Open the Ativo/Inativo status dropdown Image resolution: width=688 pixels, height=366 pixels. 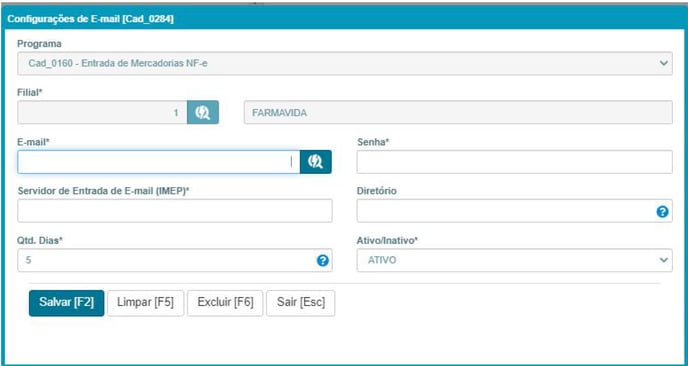coord(514,260)
